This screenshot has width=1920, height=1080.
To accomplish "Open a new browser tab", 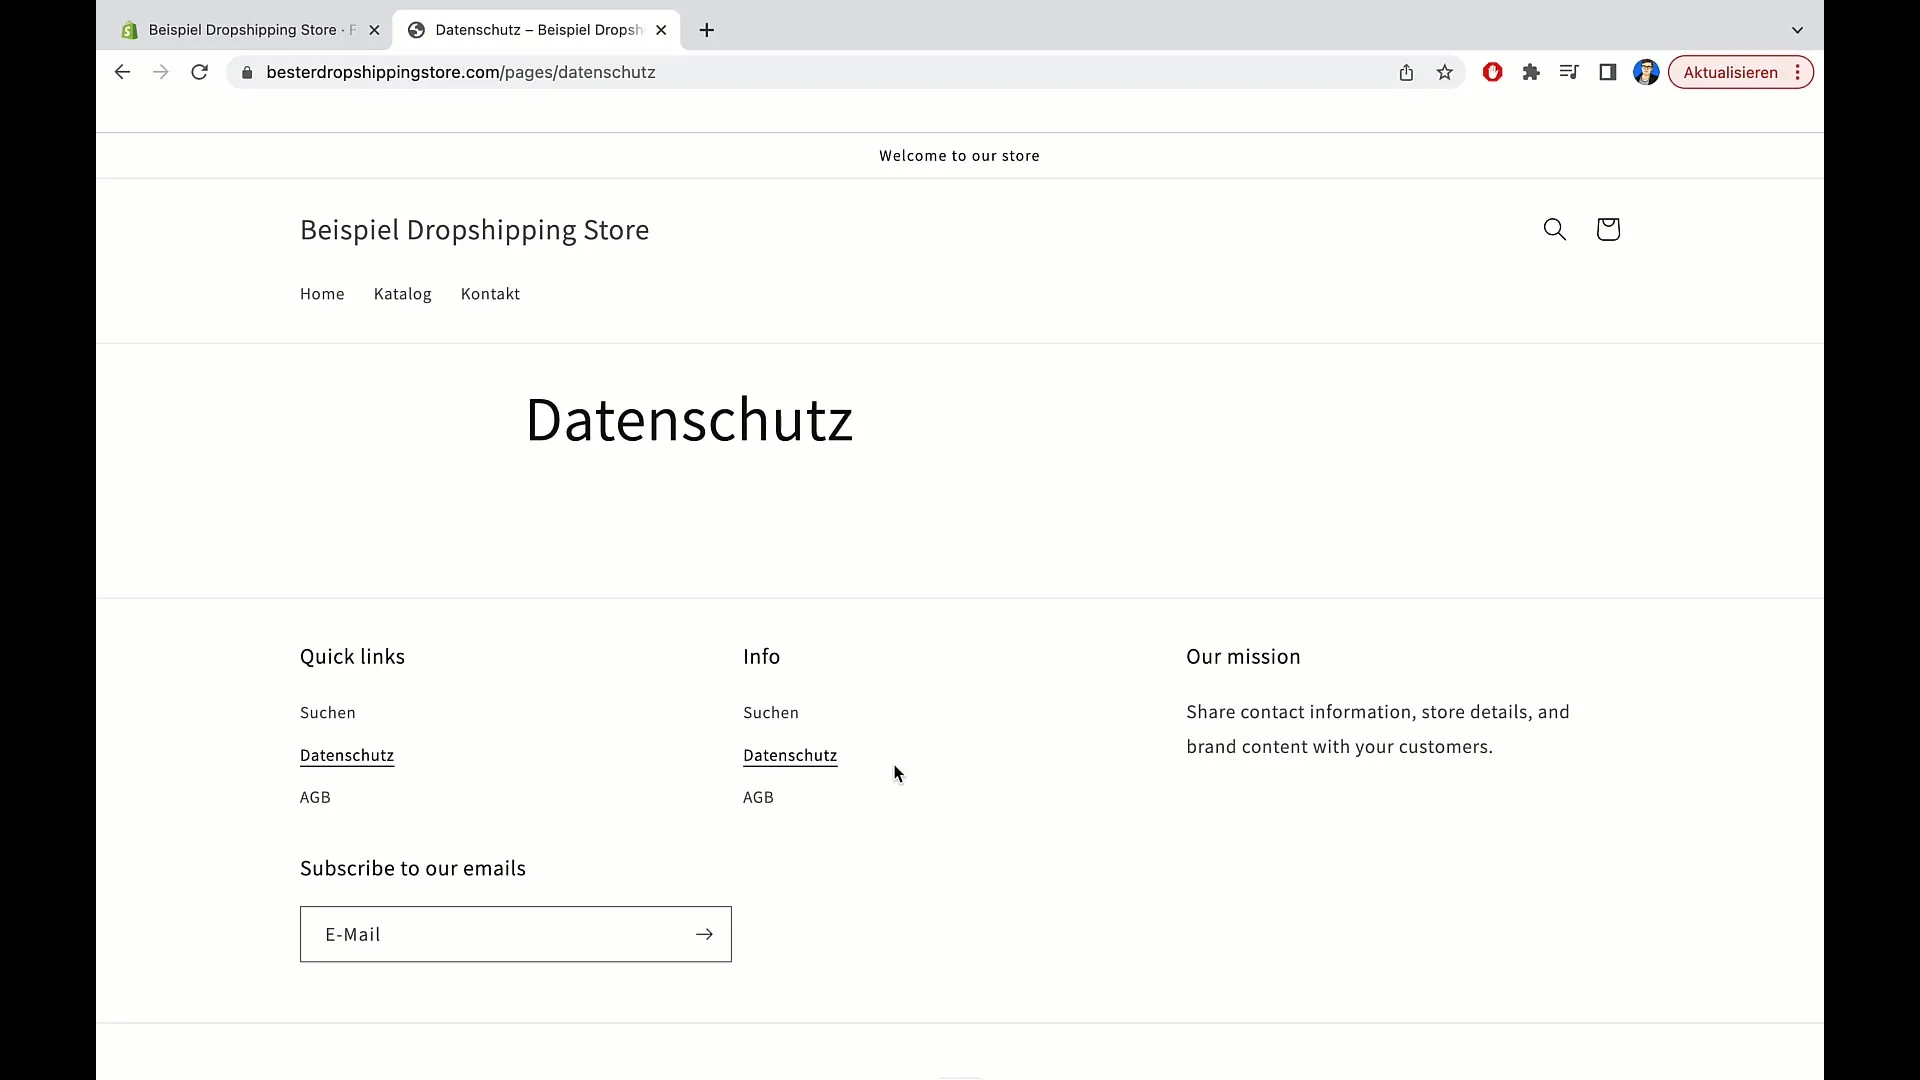I will pos(707,30).
